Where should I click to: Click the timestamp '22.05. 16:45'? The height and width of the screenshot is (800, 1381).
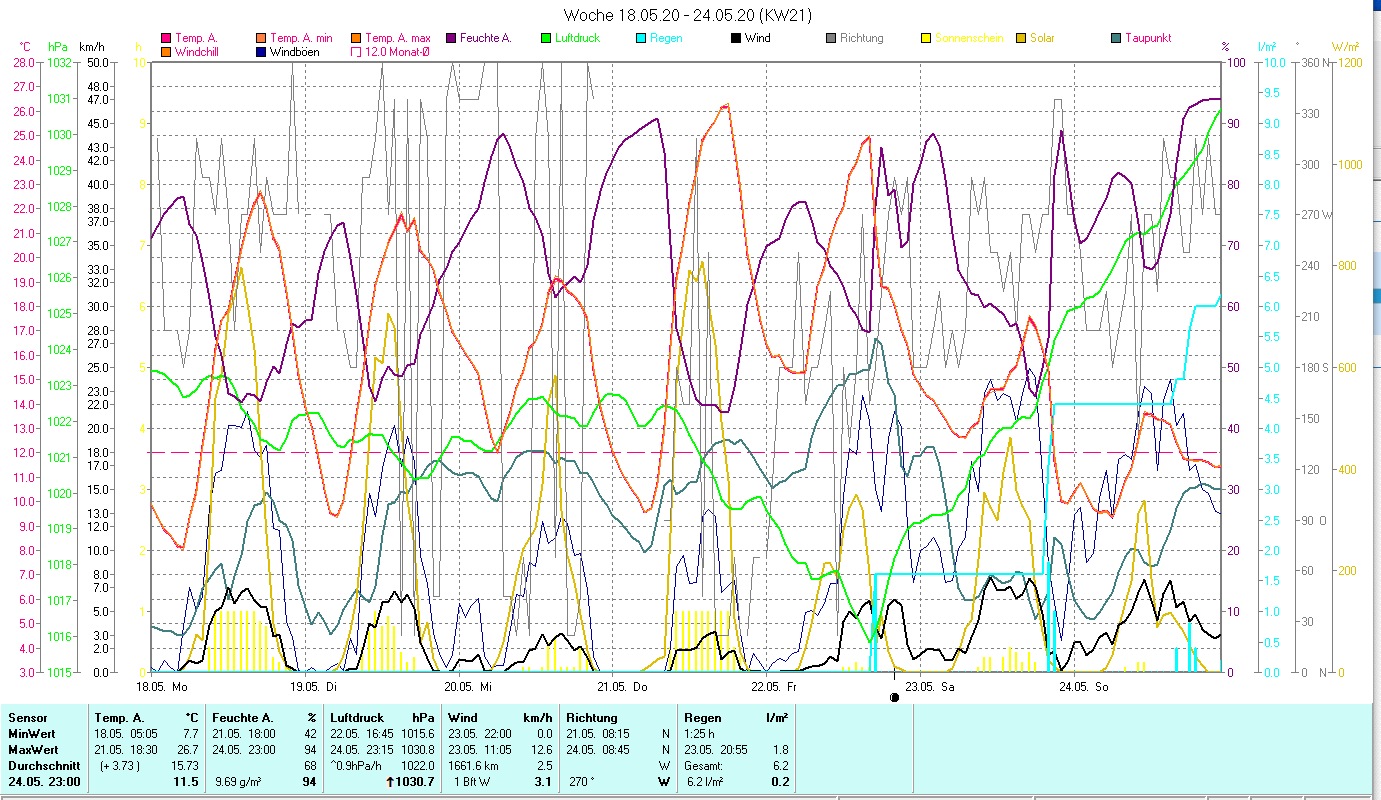pos(362,734)
